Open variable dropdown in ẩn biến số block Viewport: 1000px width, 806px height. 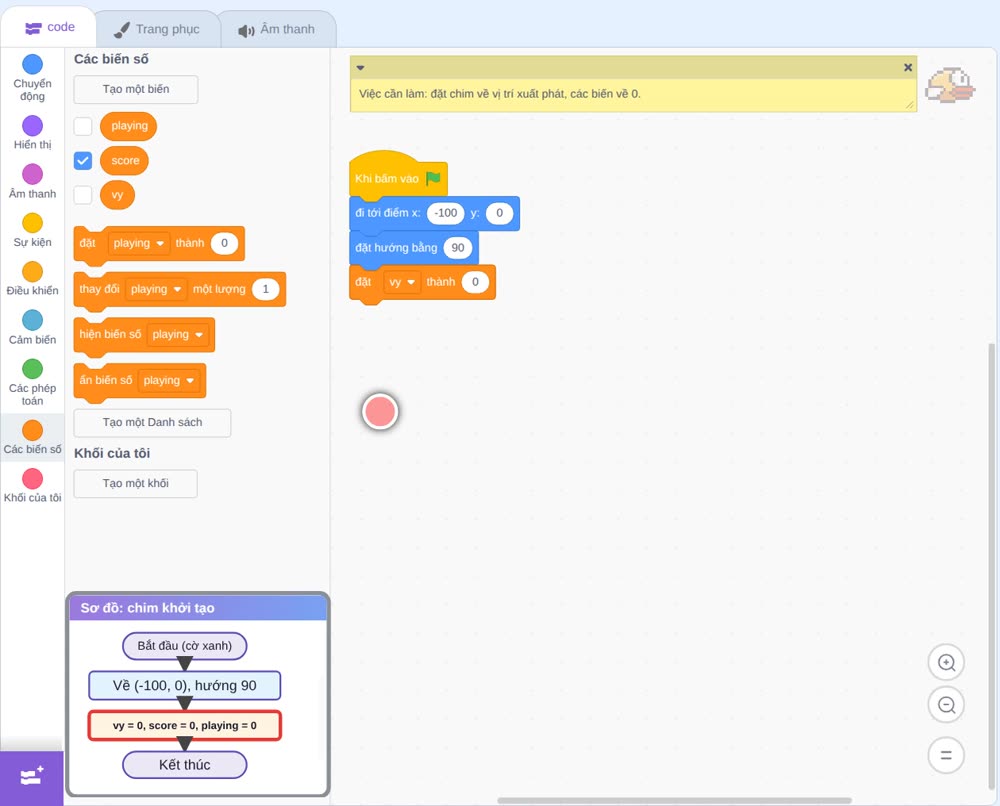pyautogui.click(x=168, y=381)
